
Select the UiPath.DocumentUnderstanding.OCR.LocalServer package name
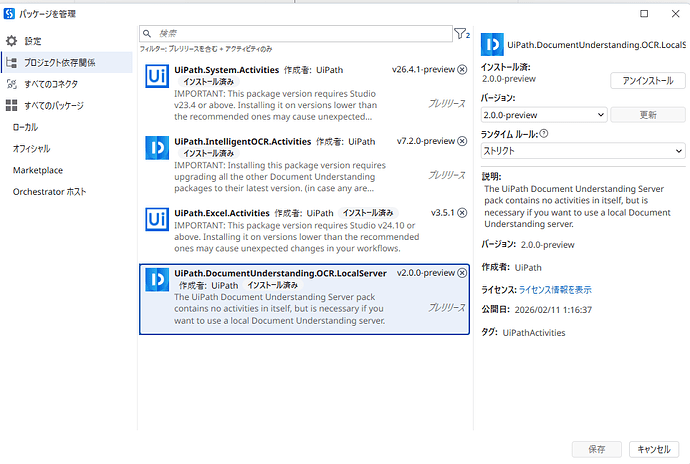[x=280, y=273]
